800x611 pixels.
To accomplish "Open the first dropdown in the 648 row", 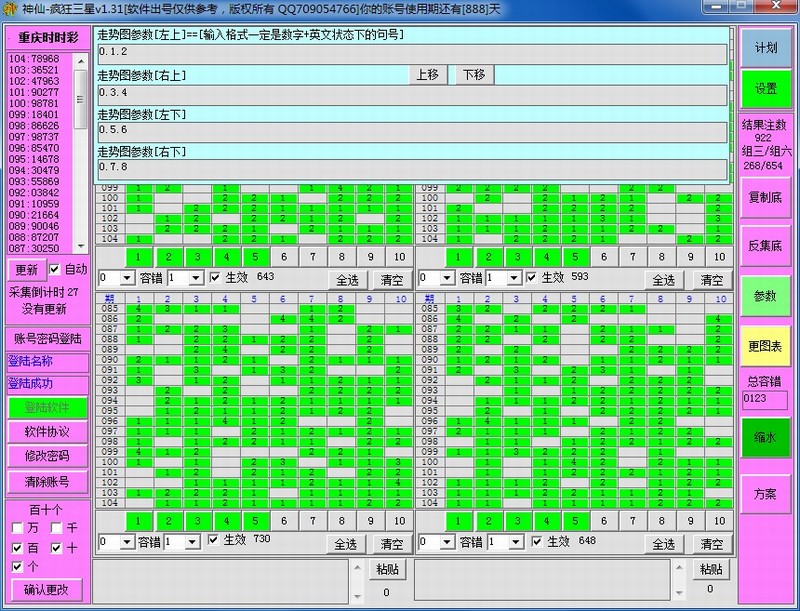I will [x=448, y=542].
